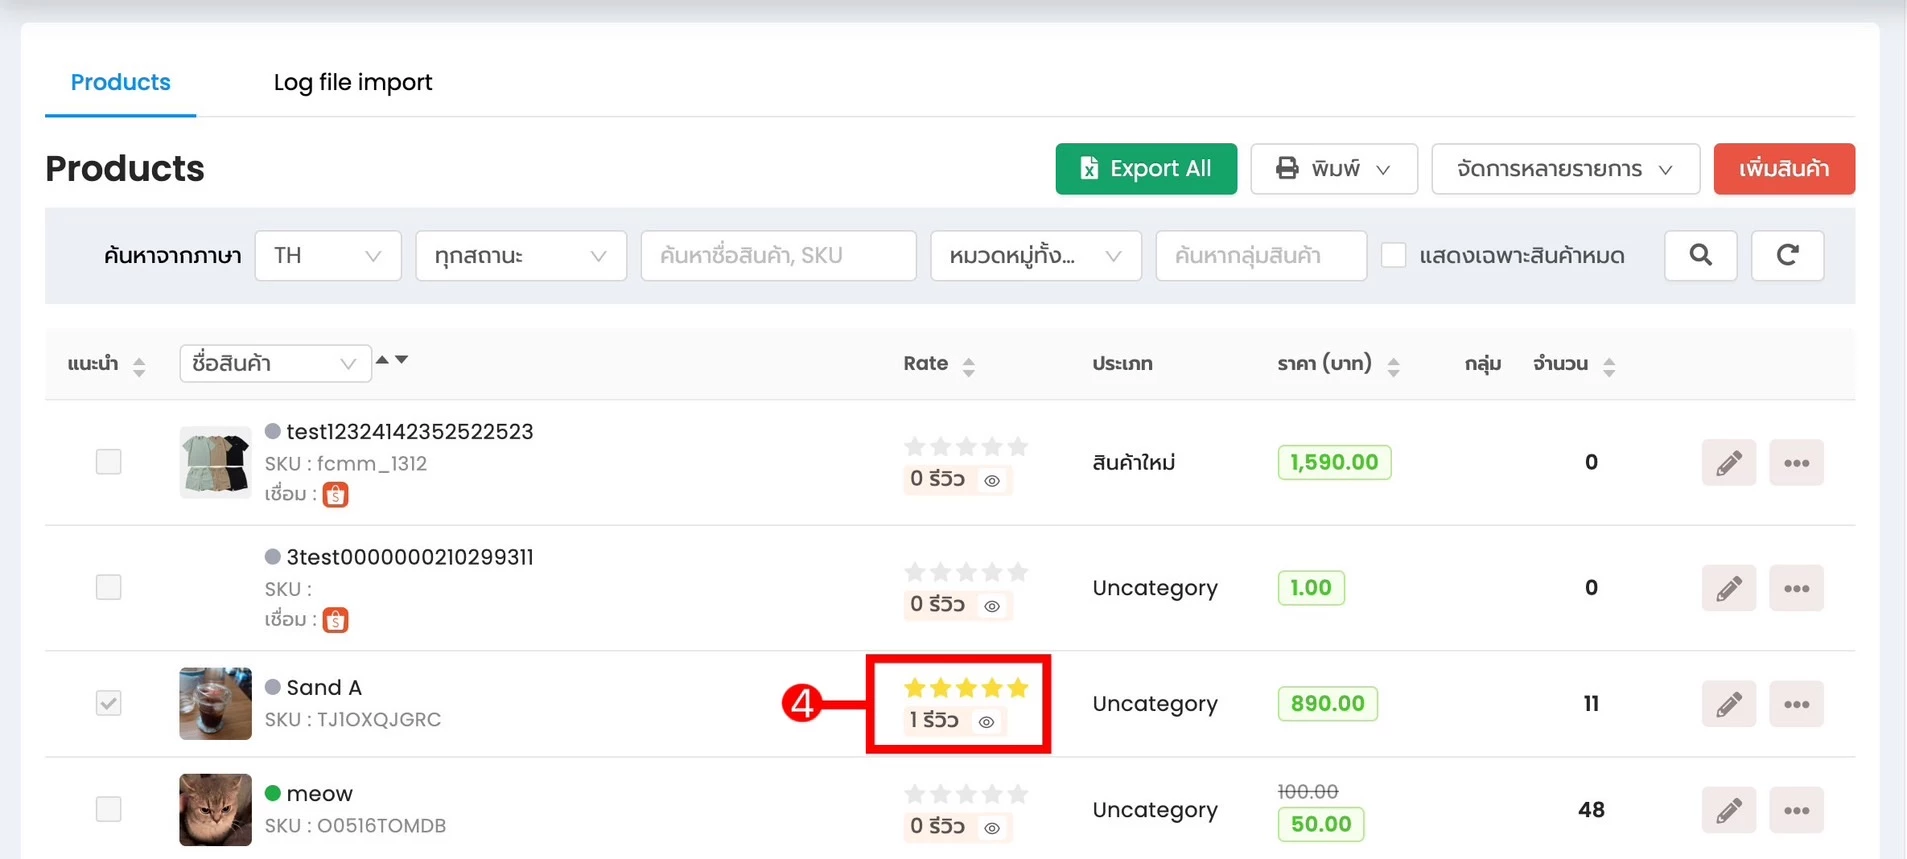
Task: Toggle แสดงเฉพาะสินค้าหมด checkbox
Action: [x=1393, y=255]
